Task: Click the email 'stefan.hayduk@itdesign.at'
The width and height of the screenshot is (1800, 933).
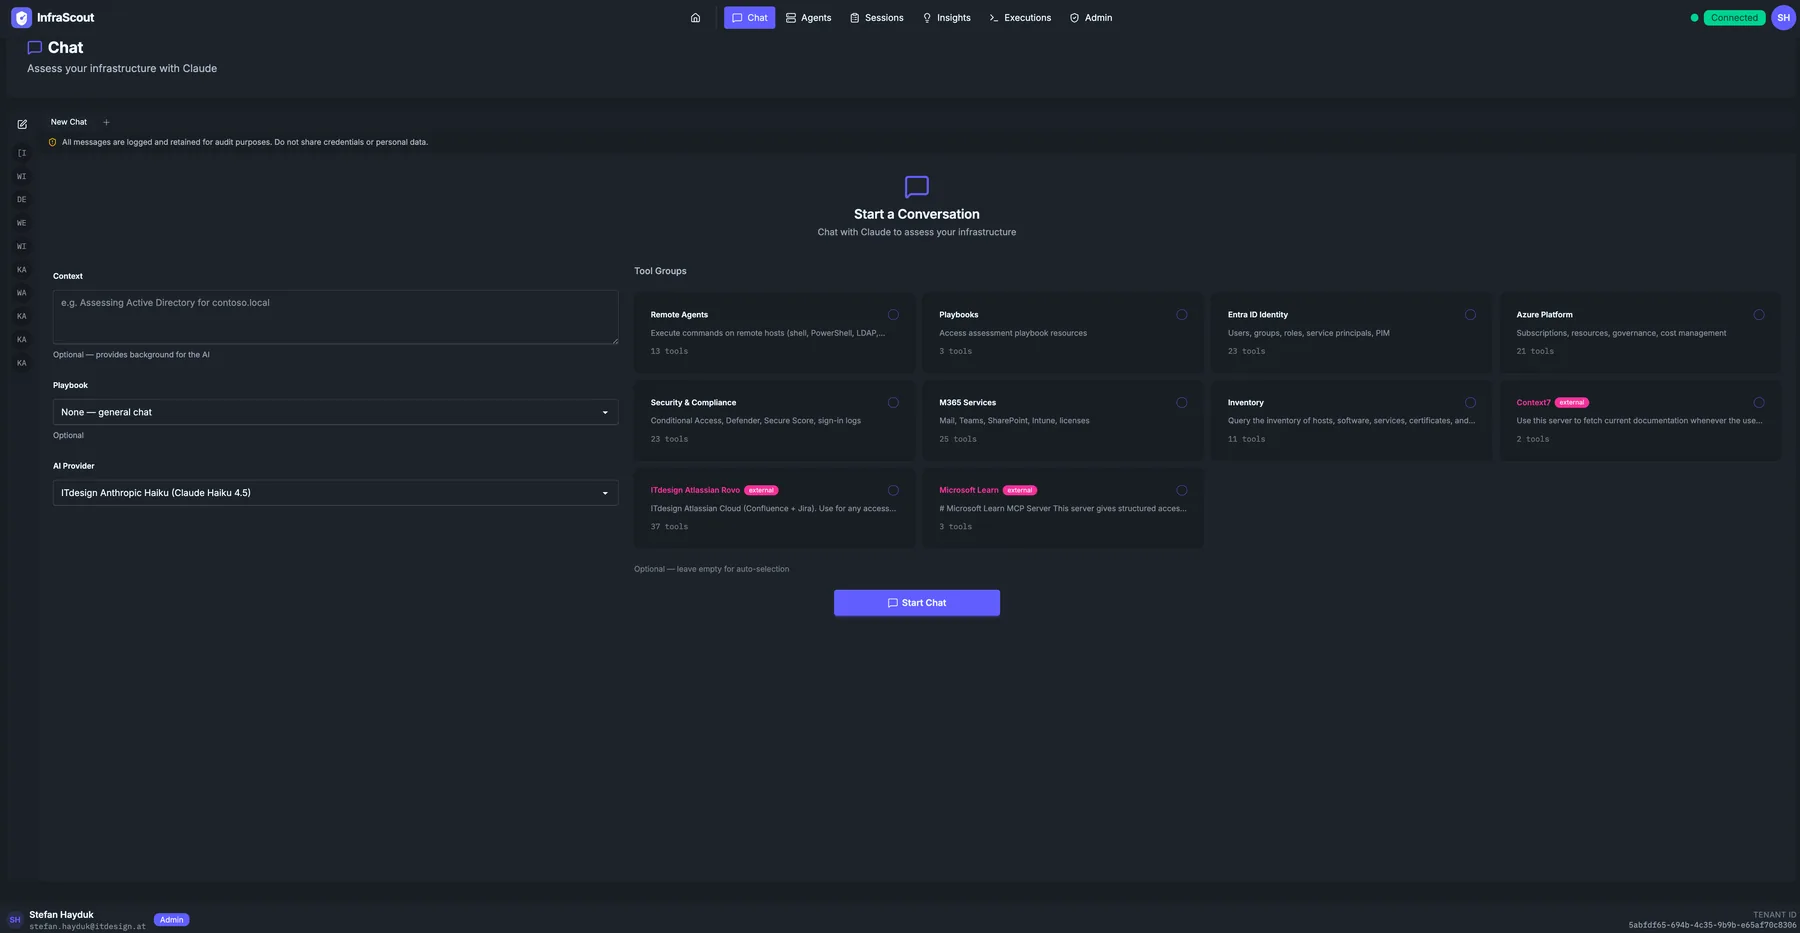Action: [87, 927]
